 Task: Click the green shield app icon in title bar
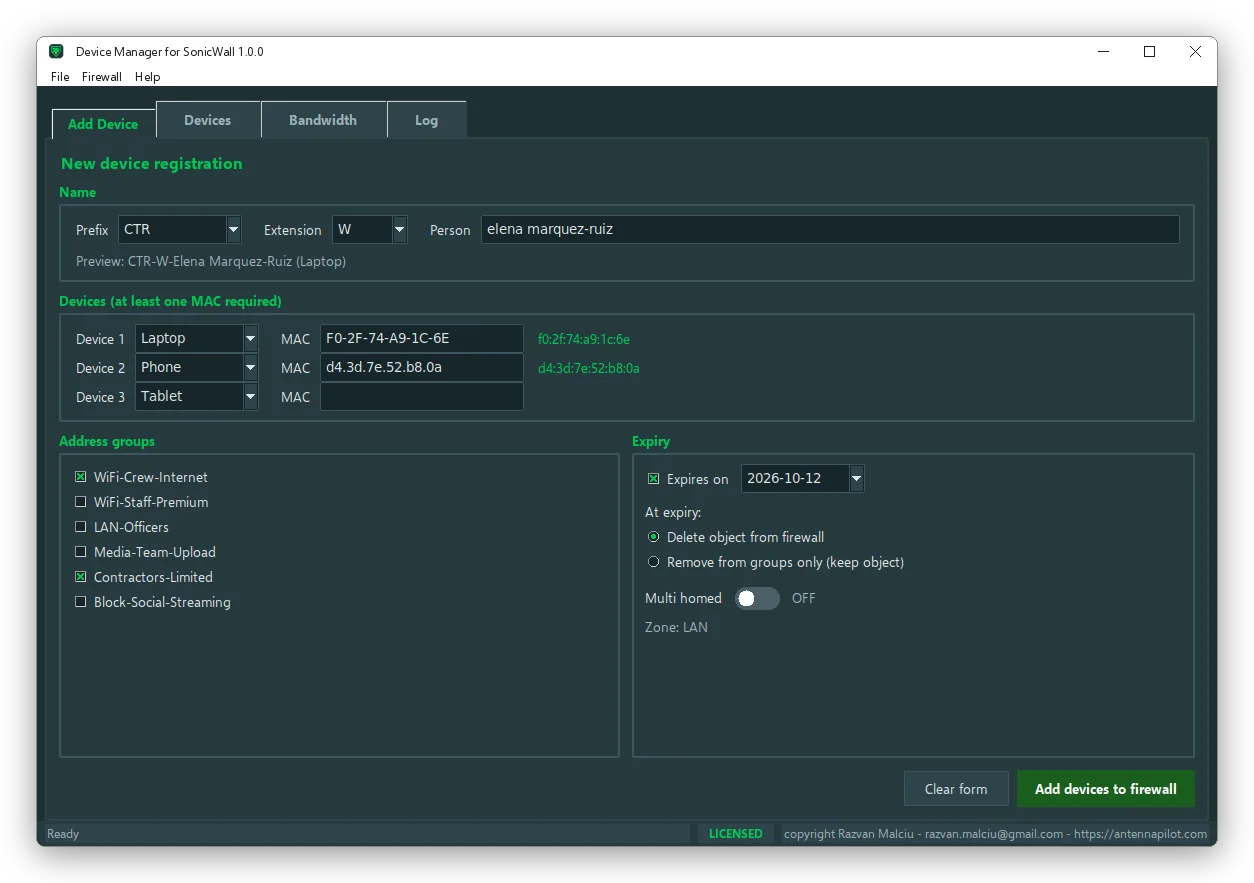[x=57, y=52]
